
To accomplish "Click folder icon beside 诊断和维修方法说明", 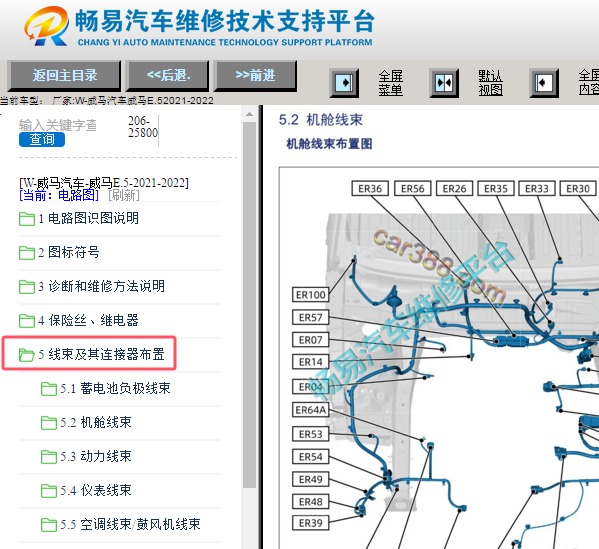I will [x=27, y=287].
